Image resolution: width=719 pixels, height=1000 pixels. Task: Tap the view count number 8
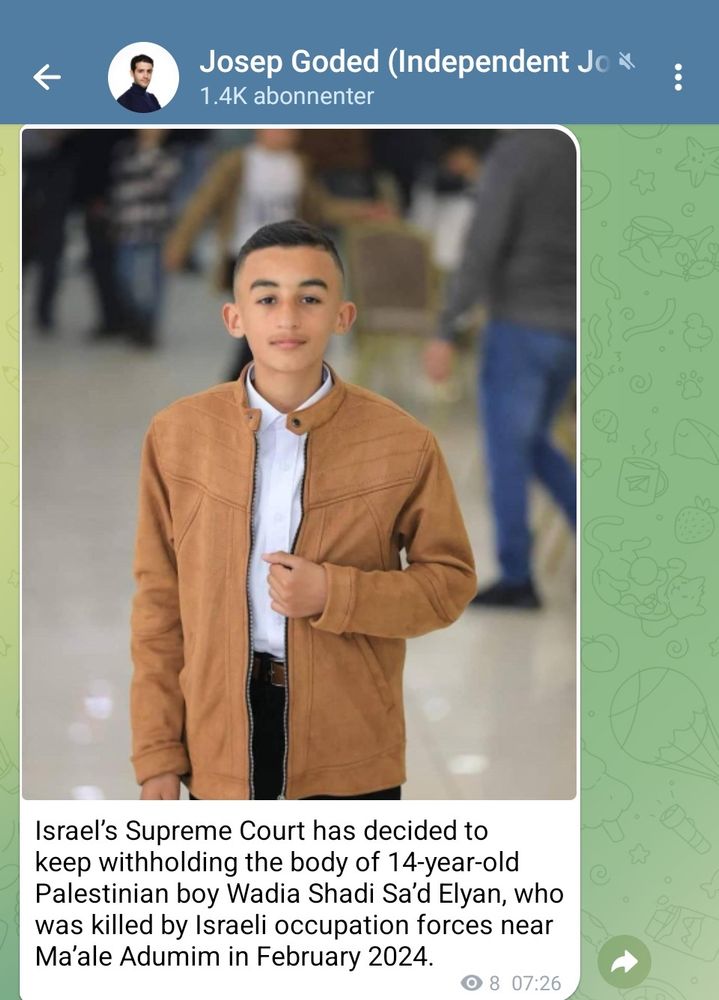pos(494,983)
